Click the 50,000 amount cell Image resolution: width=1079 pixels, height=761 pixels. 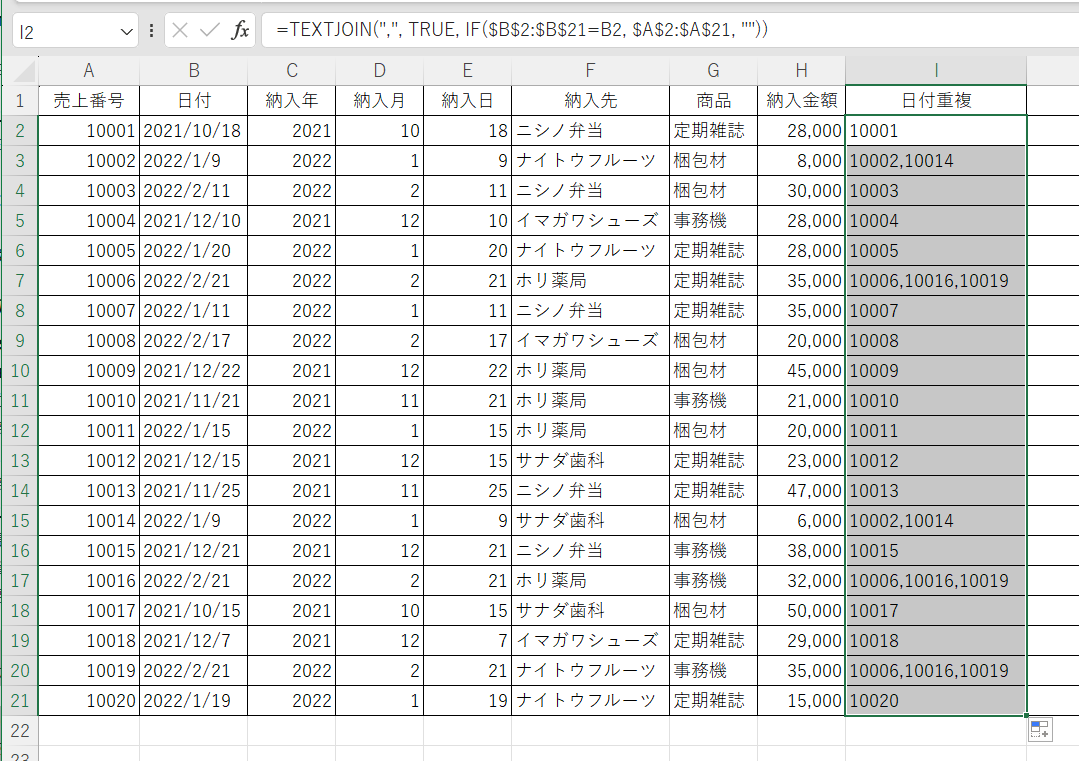click(801, 611)
